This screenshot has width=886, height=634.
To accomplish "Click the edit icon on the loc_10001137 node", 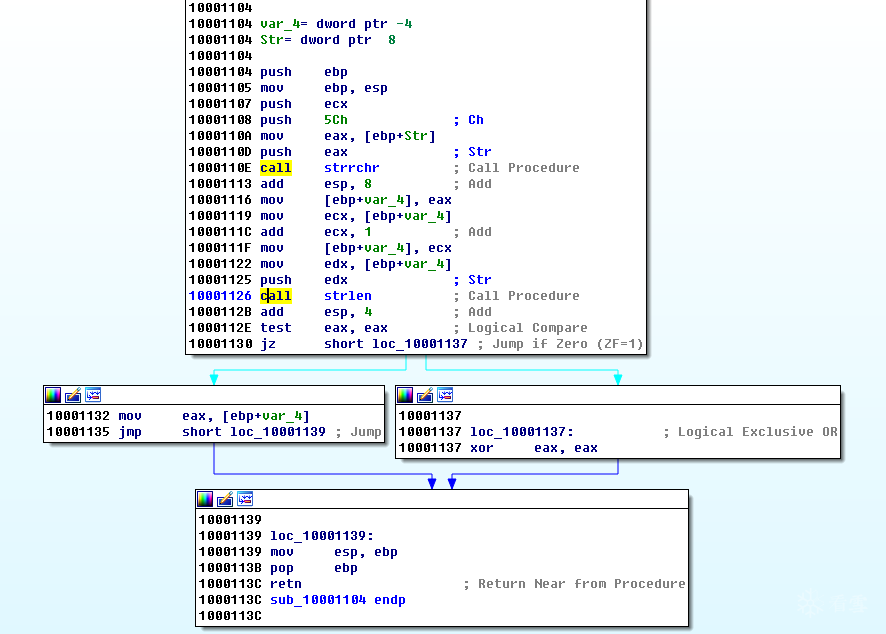I will coord(425,395).
